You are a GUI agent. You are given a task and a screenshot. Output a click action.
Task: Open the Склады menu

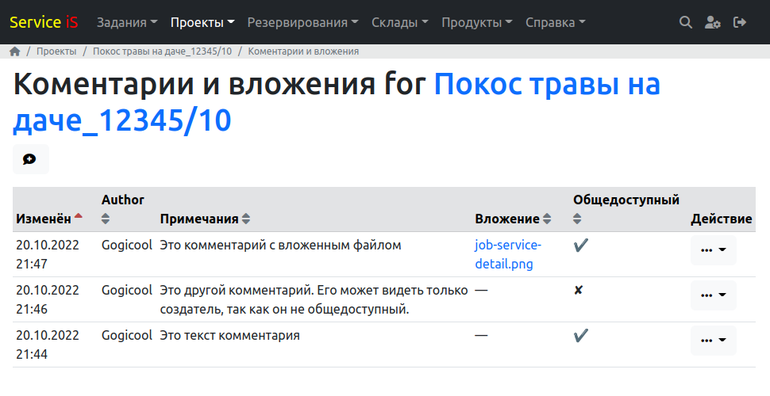pos(400,22)
